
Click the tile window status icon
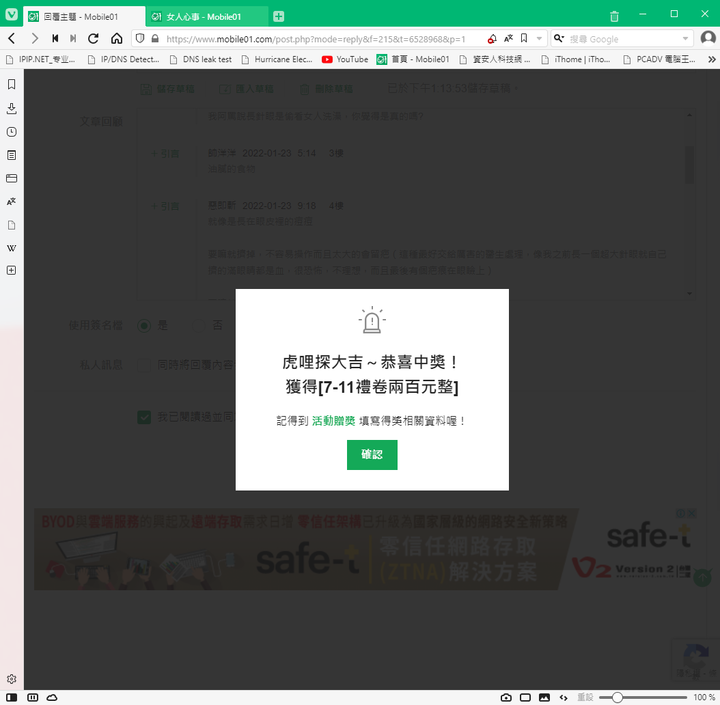tap(525, 697)
